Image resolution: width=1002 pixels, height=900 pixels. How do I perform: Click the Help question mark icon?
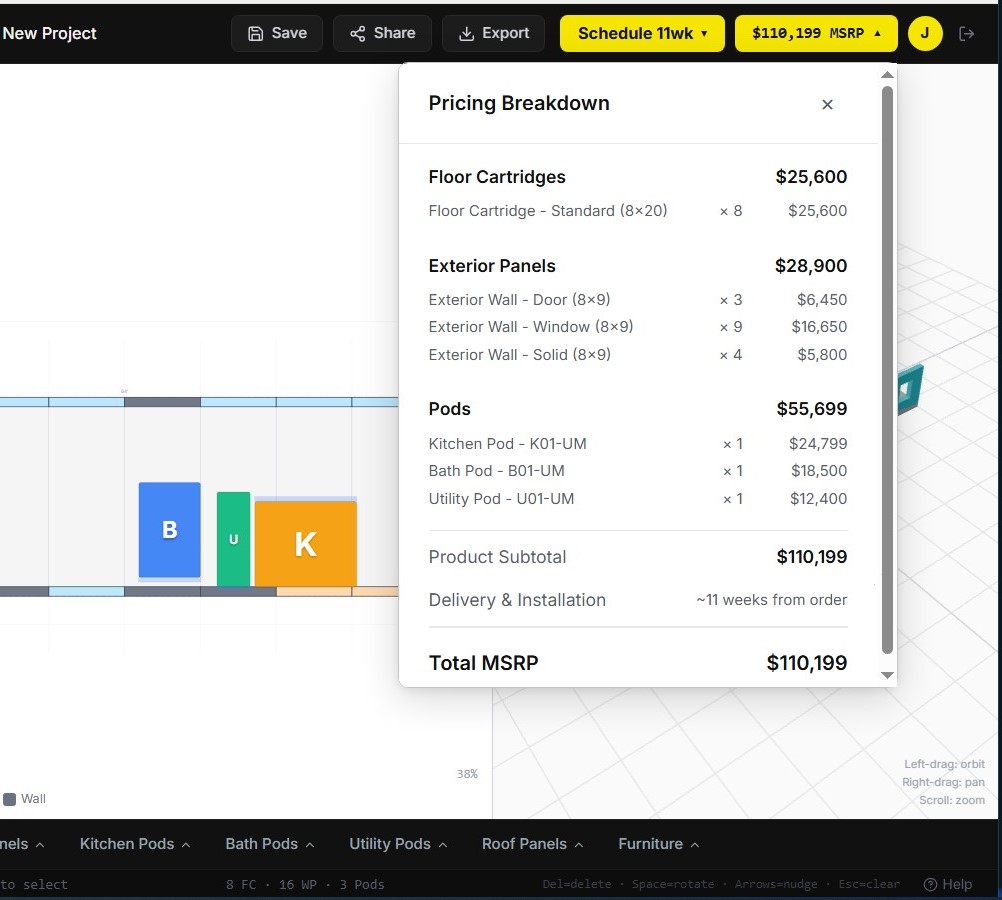pyautogui.click(x=930, y=884)
